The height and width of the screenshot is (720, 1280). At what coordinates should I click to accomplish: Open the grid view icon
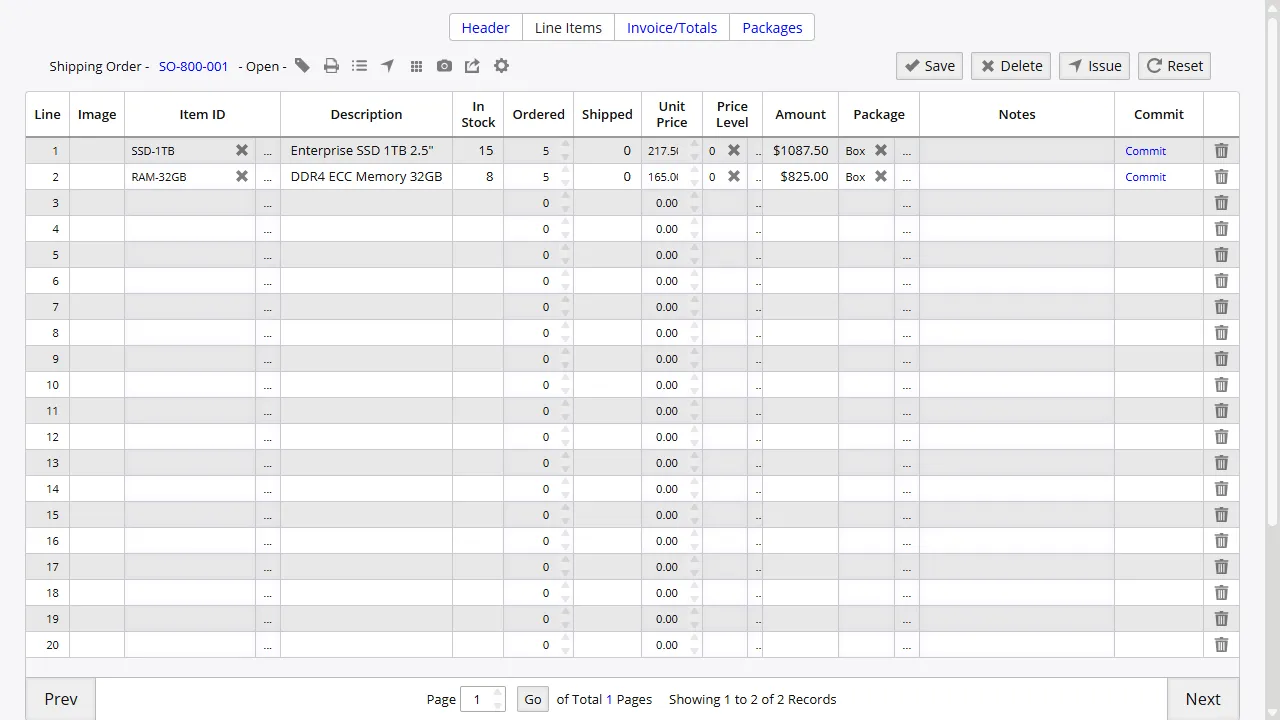[x=416, y=65]
